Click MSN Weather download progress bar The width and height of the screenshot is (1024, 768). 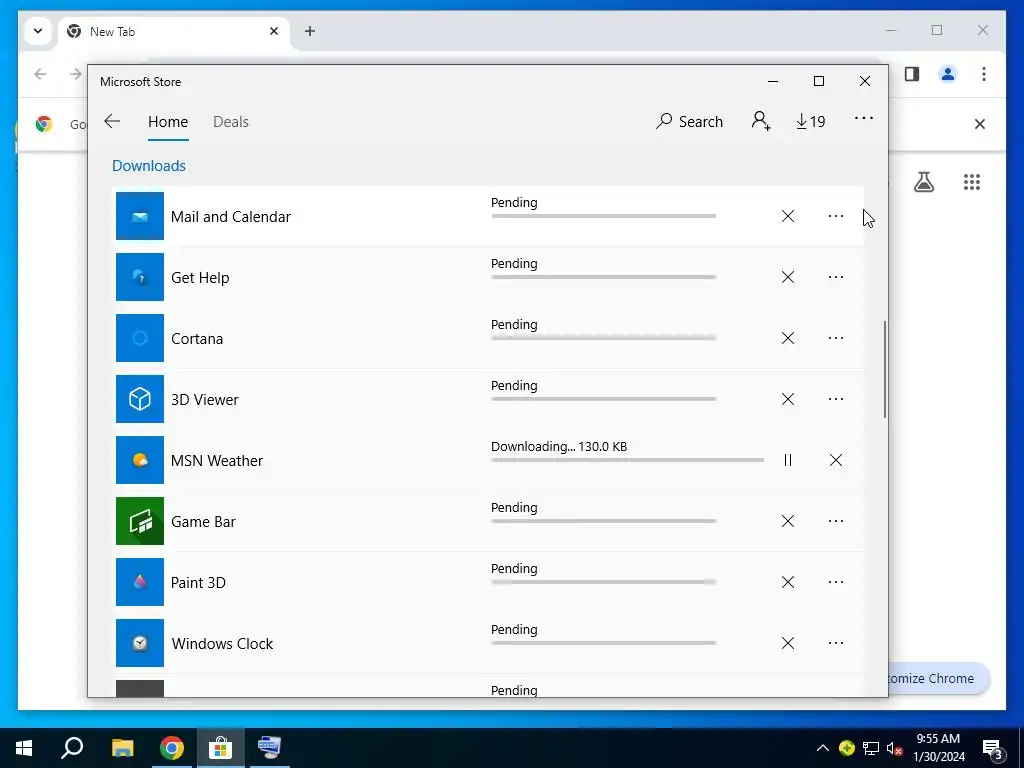click(x=627, y=460)
